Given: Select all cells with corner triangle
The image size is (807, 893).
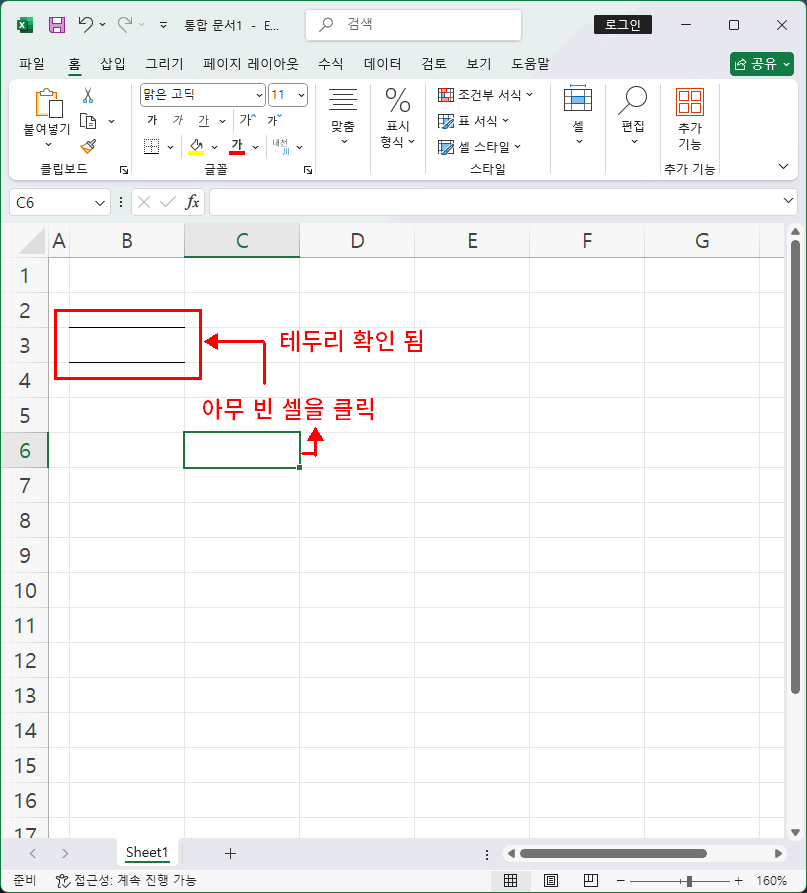Looking at the screenshot, I should tap(32, 241).
